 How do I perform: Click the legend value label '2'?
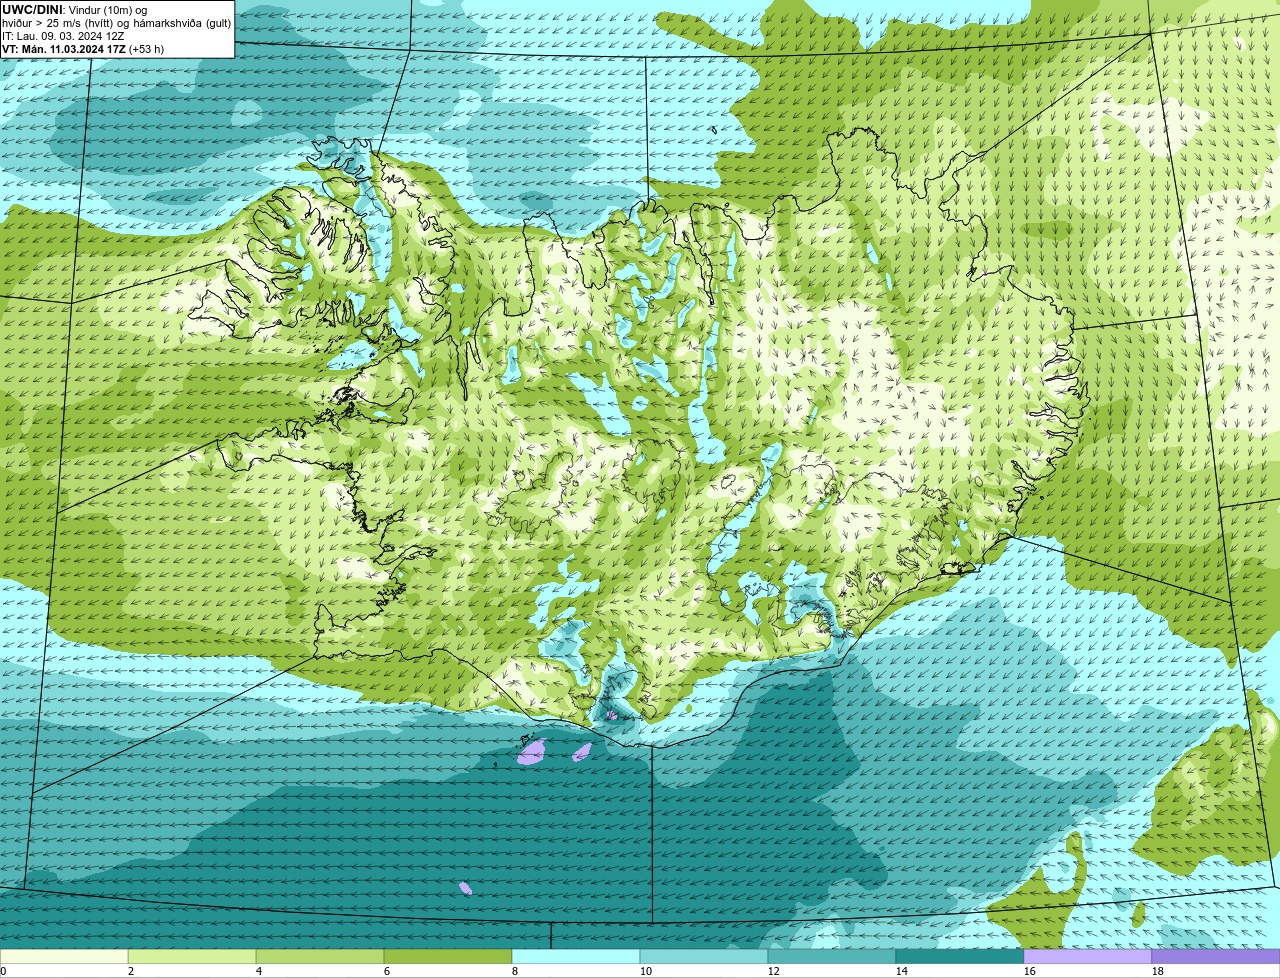coord(131,971)
